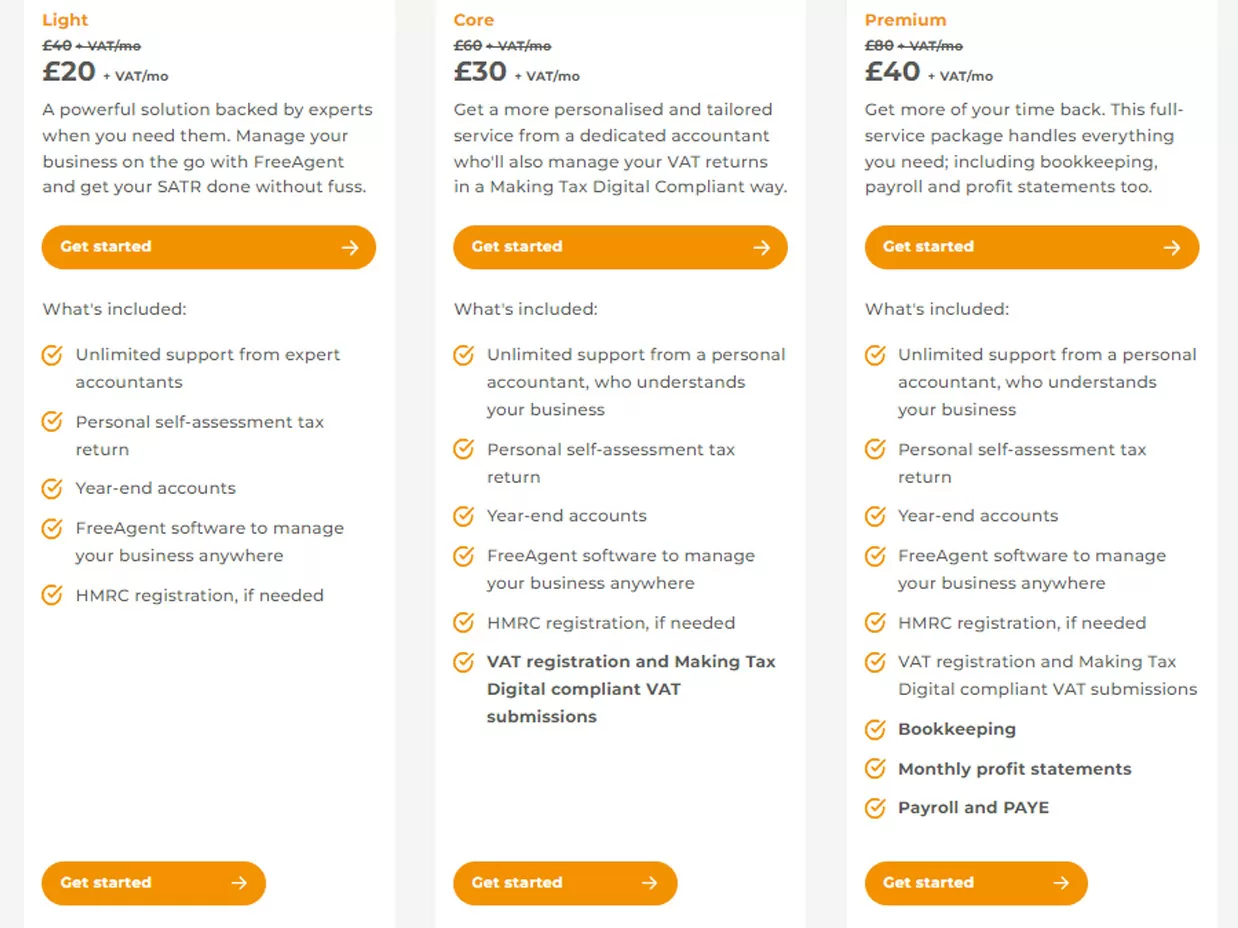The width and height of the screenshot is (1238, 928).
Task: Click the bold VAT registration checkmark in Core
Action: tap(463, 662)
